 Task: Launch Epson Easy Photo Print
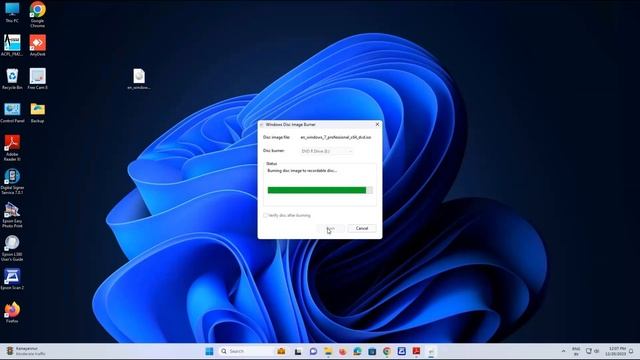[12, 215]
